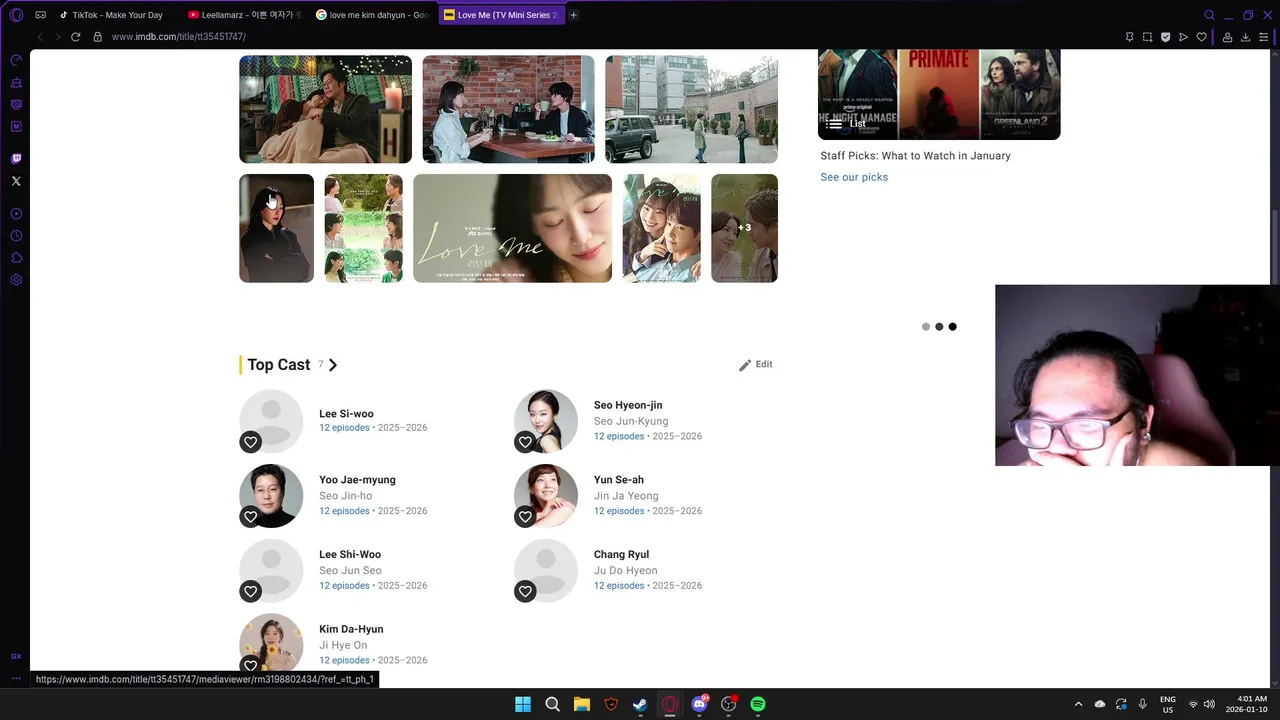Open File Explorer from the taskbar
The height and width of the screenshot is (720, 1280).
tap(582, 704)
